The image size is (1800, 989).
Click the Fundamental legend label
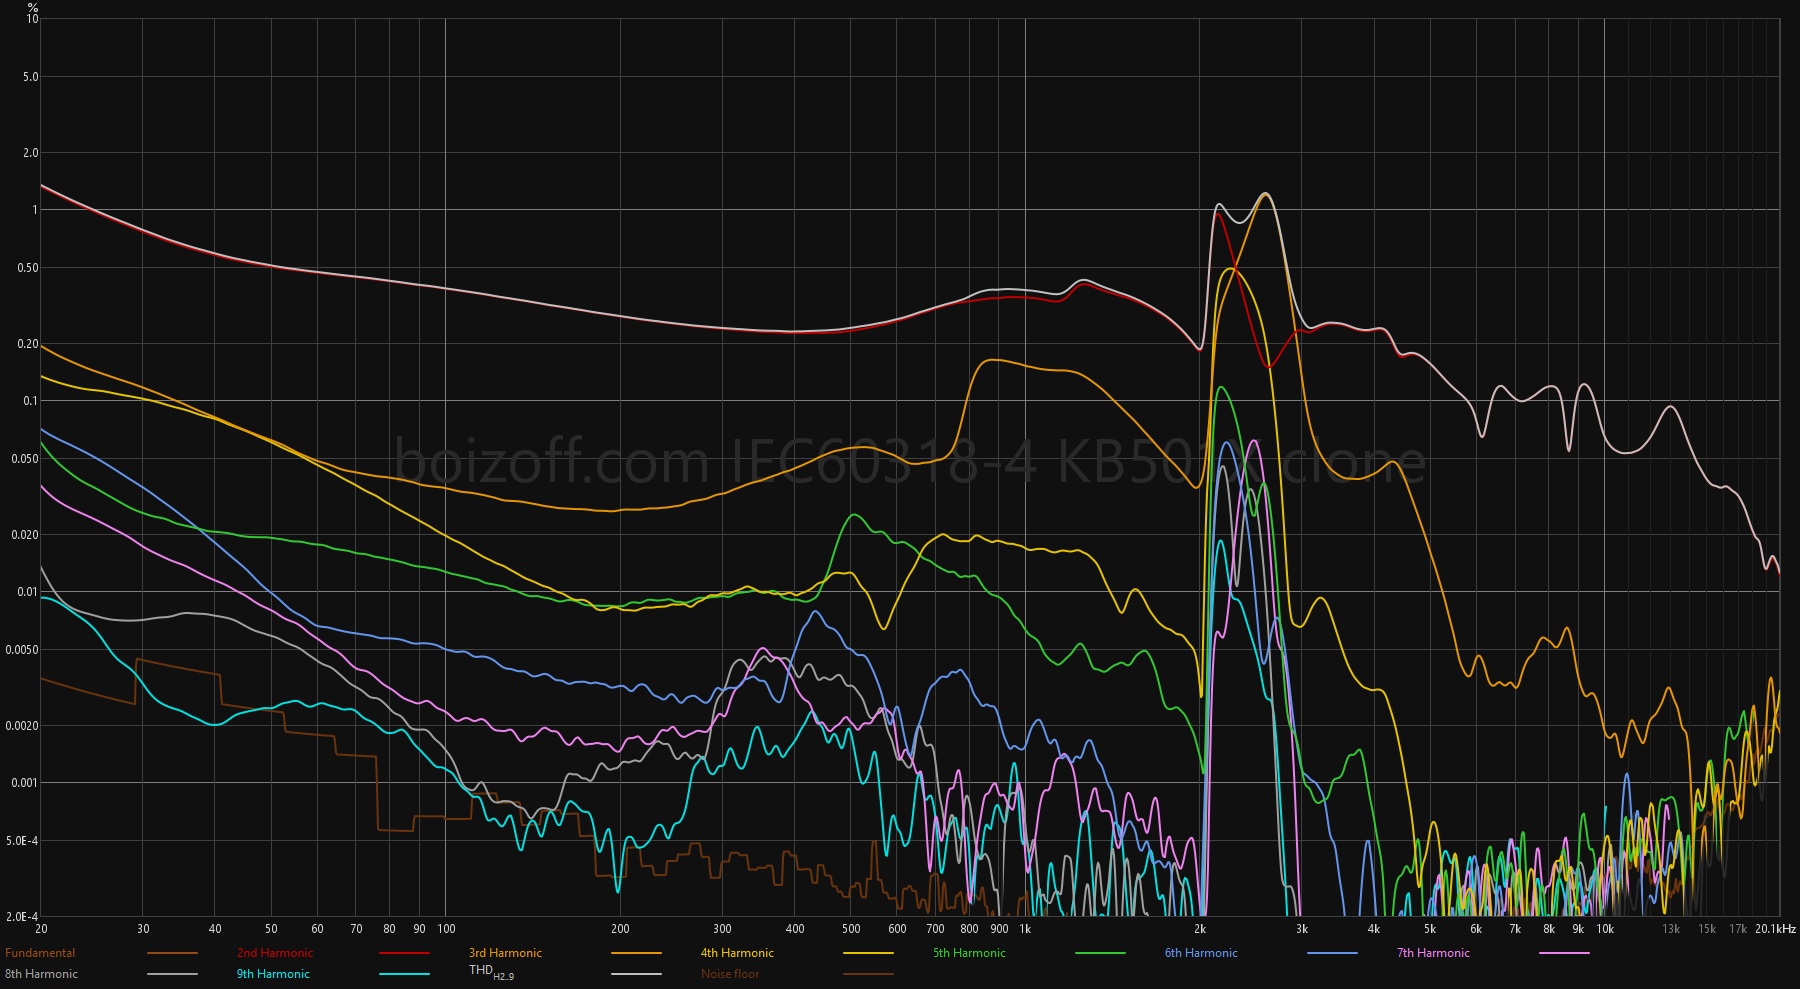pos(40,953)
